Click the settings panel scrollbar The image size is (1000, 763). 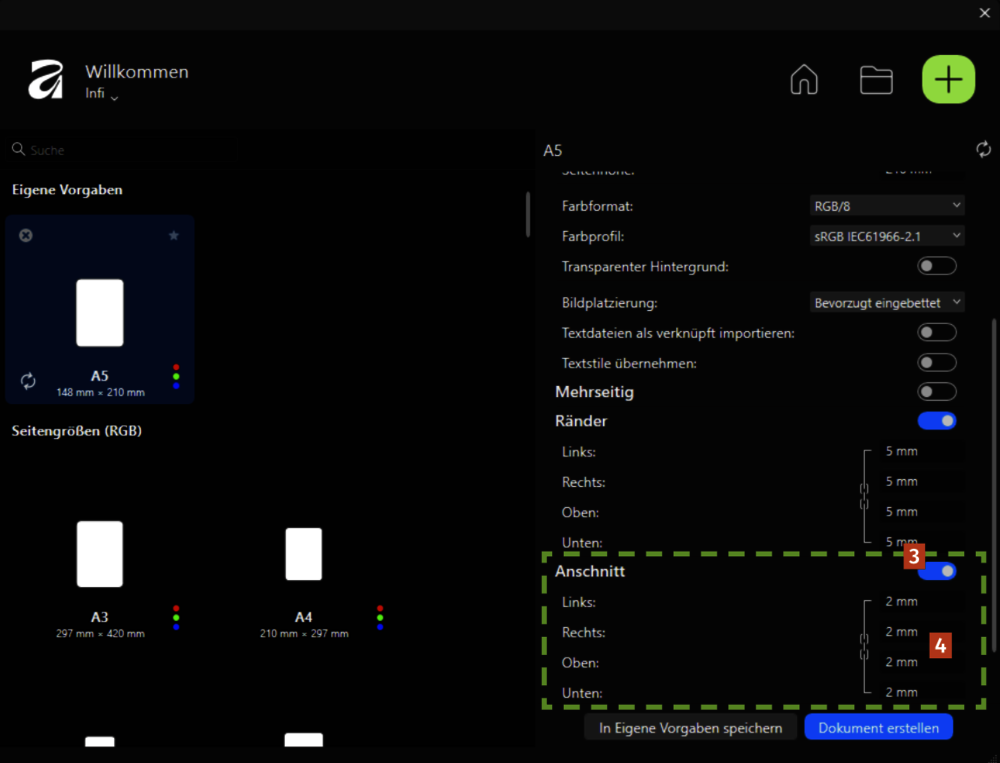994,485
